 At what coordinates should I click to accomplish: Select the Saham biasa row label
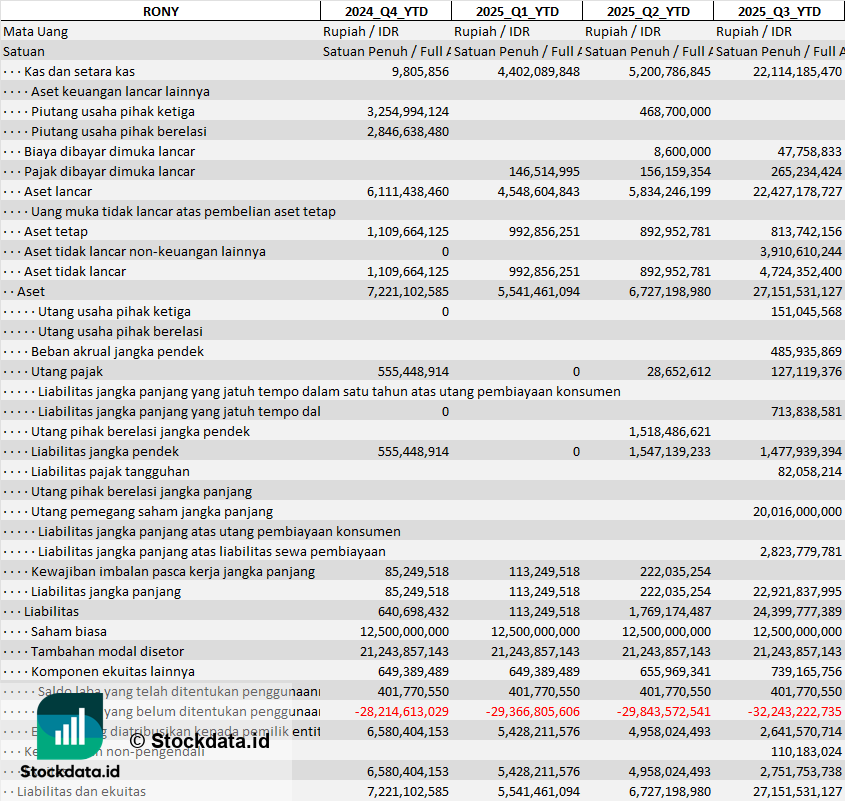(x=69, y=631)
